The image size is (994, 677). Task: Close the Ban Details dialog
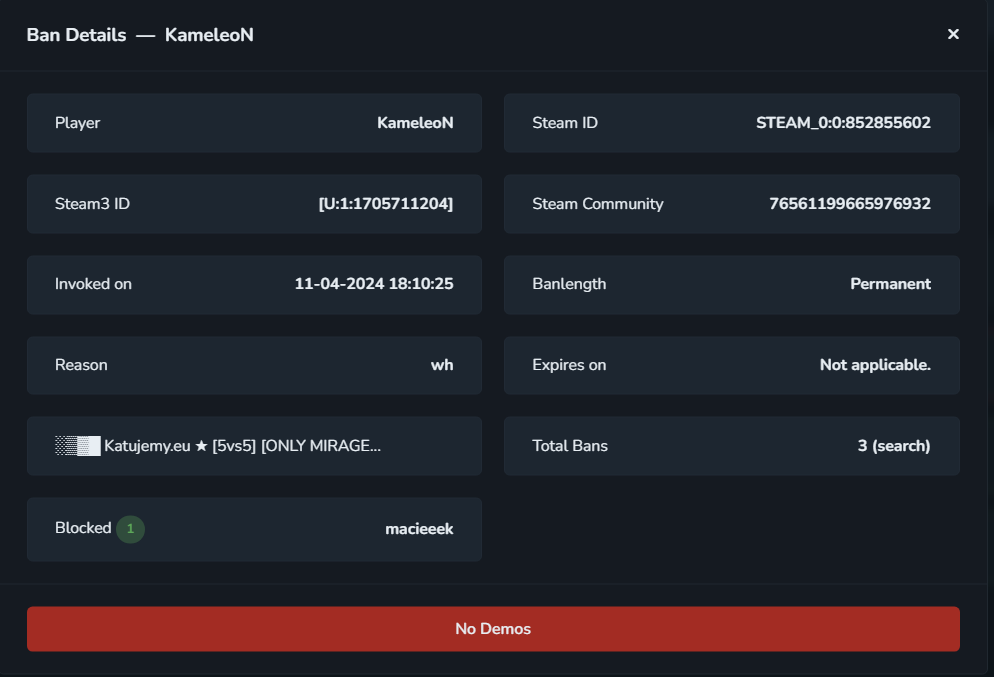click(953, 34)
